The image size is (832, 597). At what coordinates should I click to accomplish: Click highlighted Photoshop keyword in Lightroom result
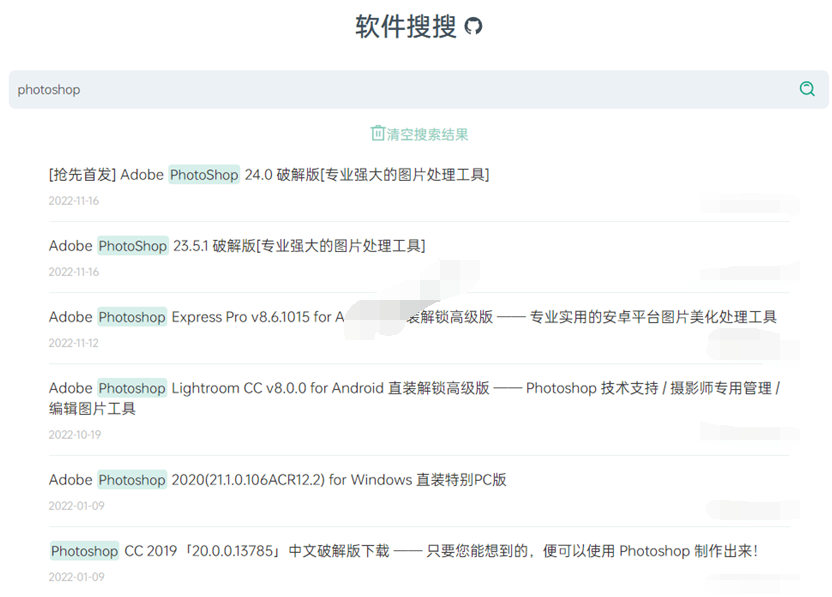pos(132,388)
